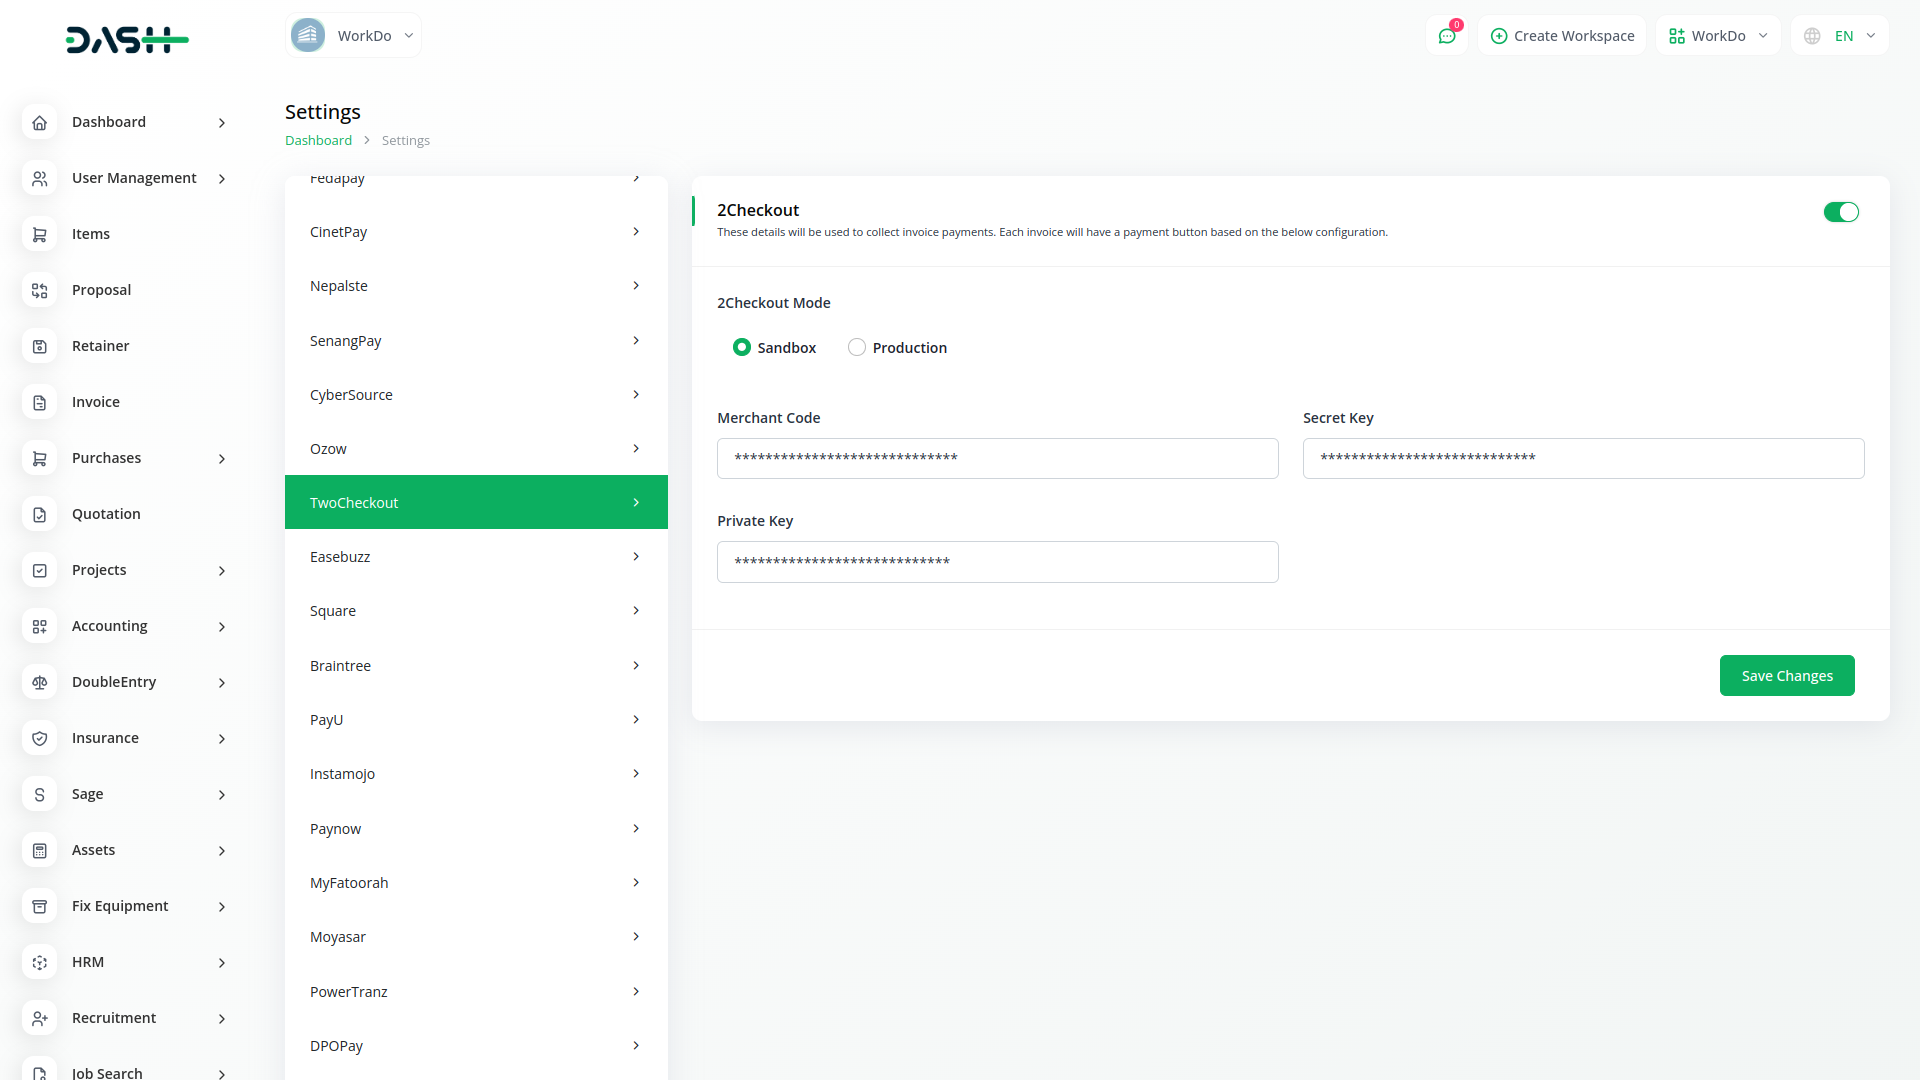Click the Sage S icon

point(40,794)
